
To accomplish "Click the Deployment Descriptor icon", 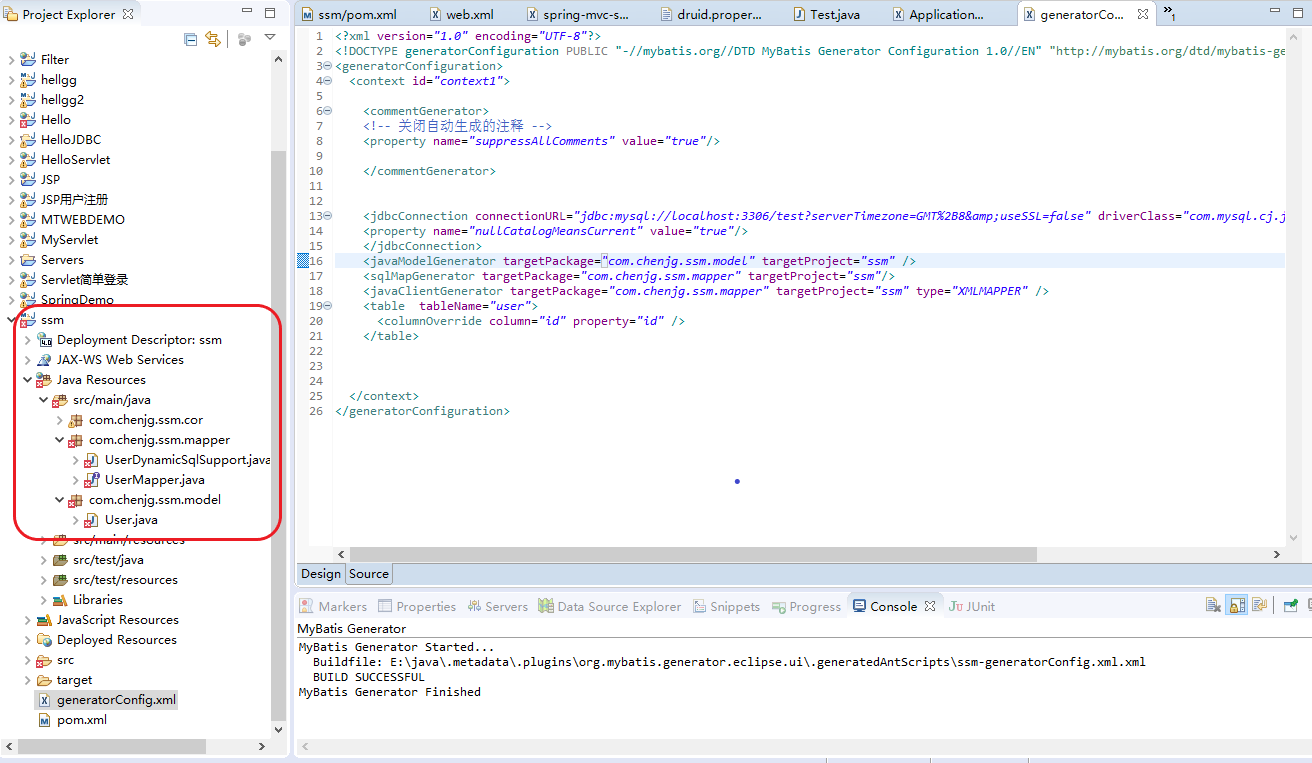I will [44, 339].
